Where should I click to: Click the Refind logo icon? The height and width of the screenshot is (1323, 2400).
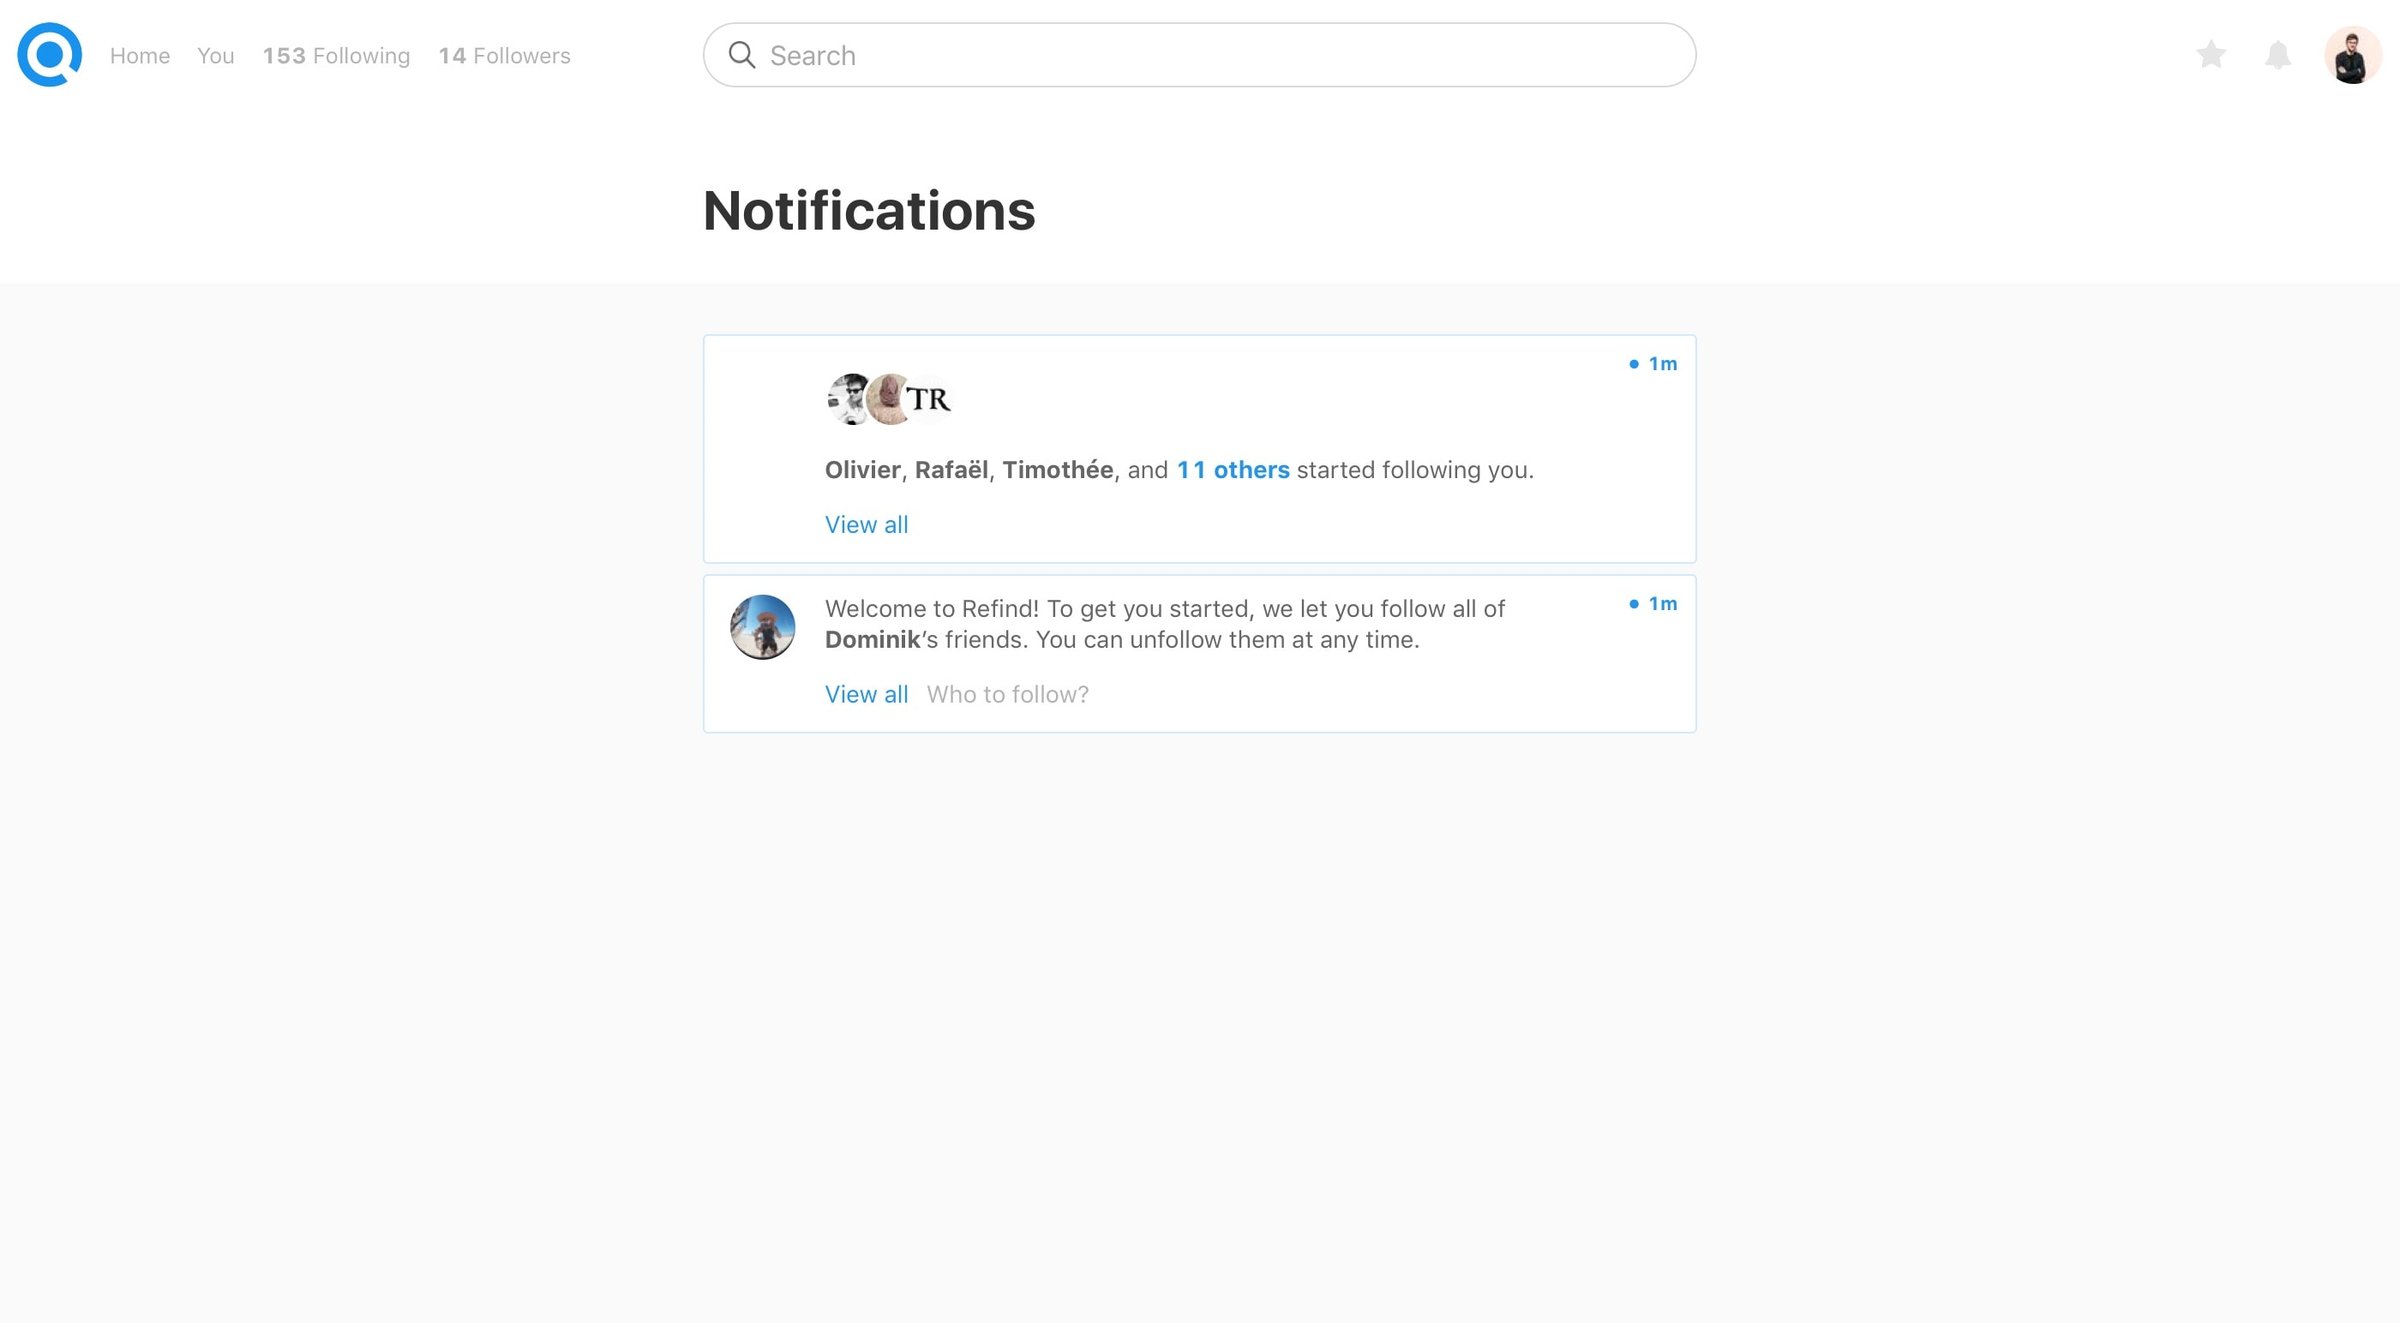(x=49, y=55)
